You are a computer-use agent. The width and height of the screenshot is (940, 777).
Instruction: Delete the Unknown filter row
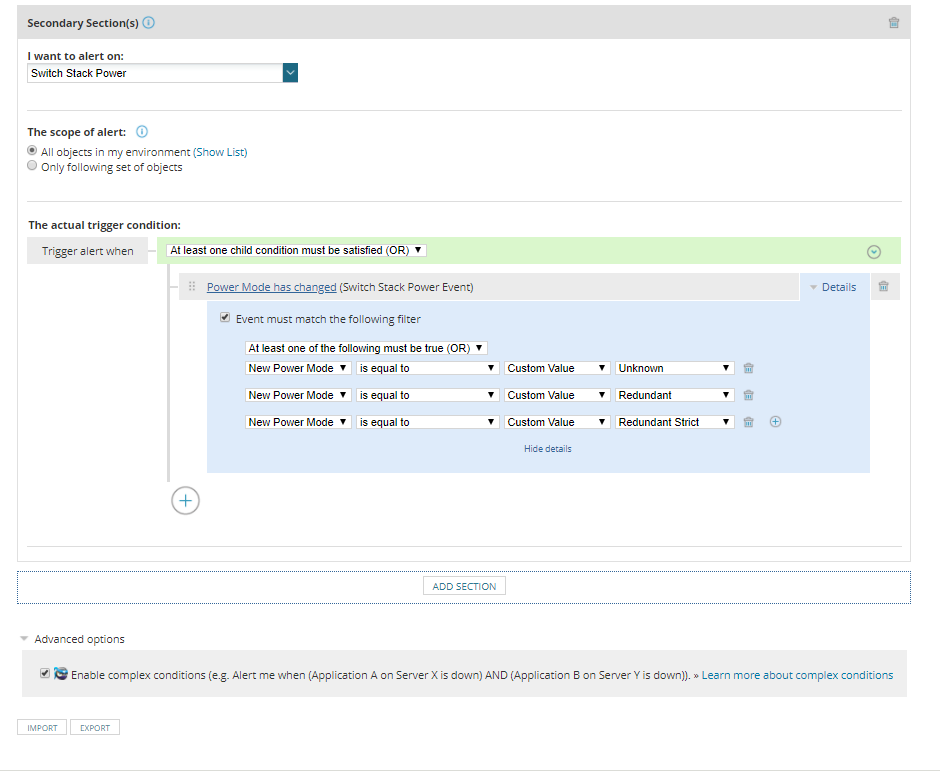[x=749, y=368]
